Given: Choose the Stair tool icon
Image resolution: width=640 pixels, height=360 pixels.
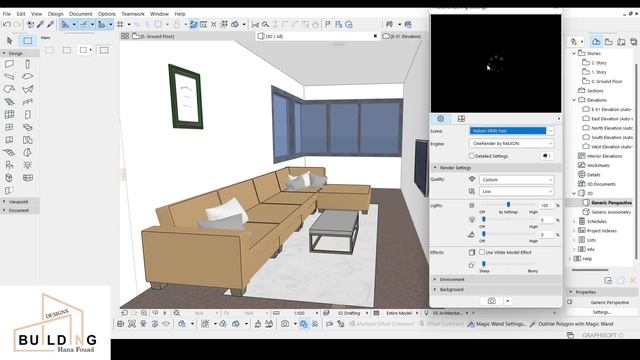Looking at the screenshot, I should point(9,102).
